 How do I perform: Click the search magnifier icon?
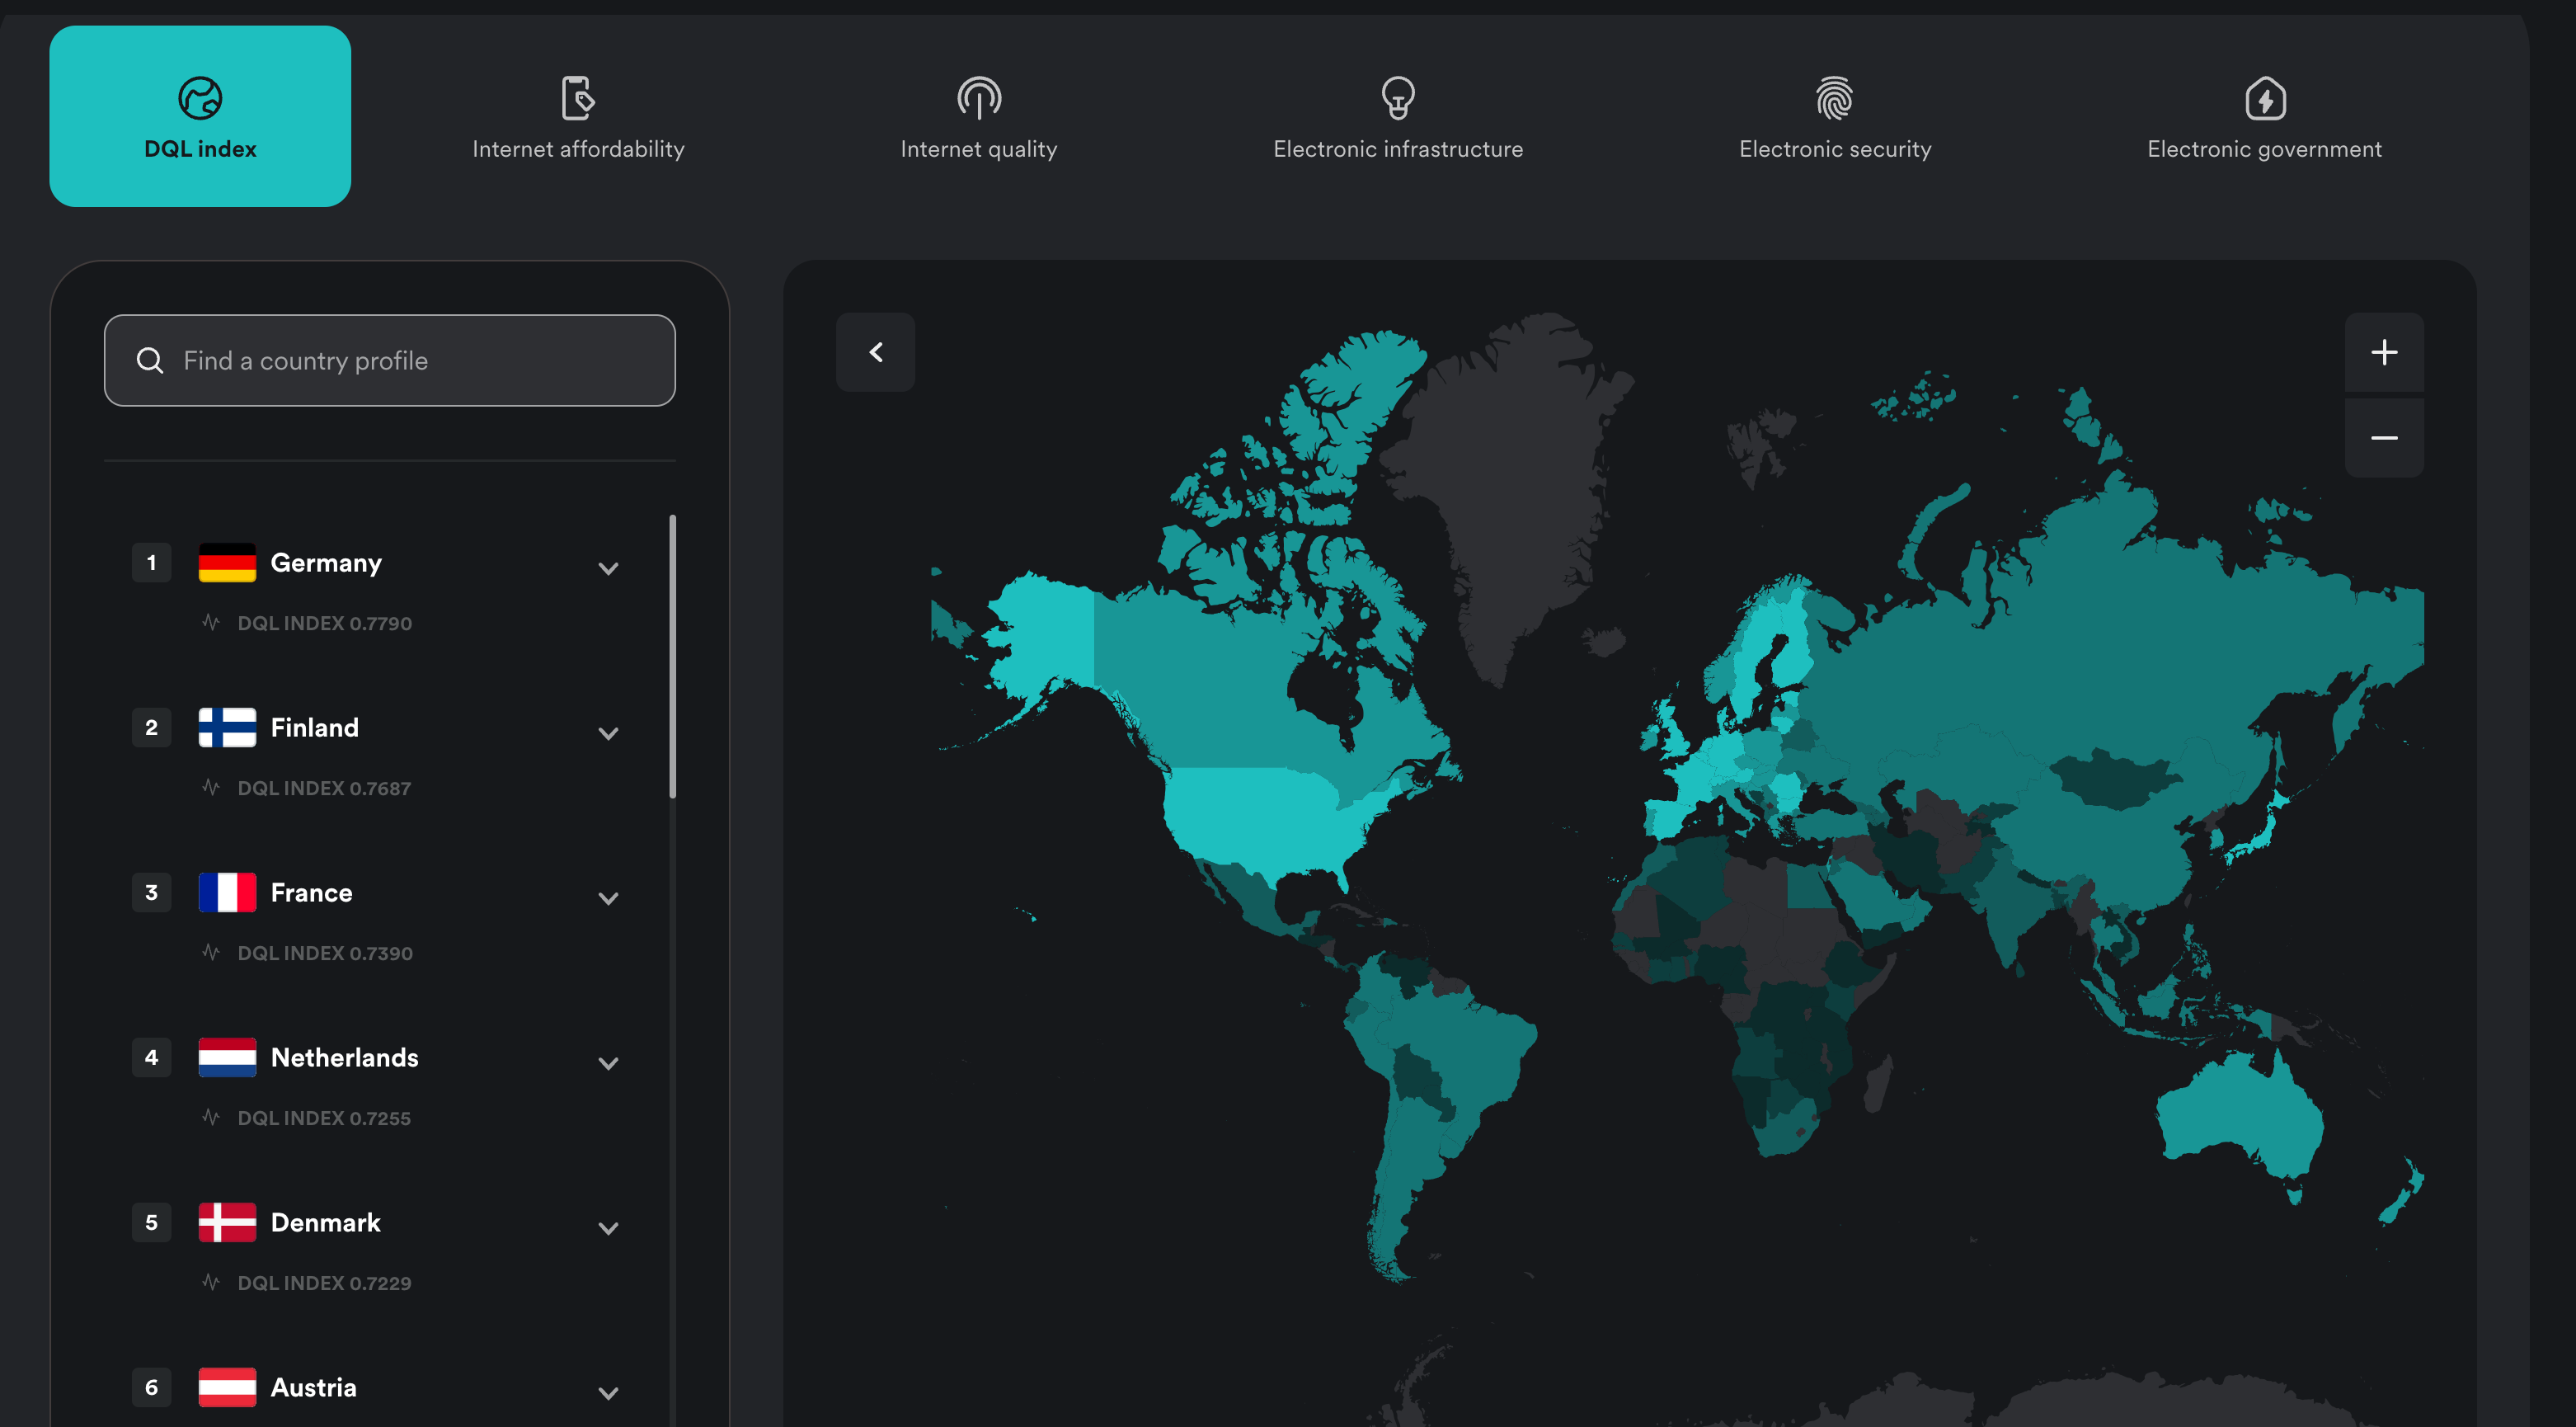point(150,360)
